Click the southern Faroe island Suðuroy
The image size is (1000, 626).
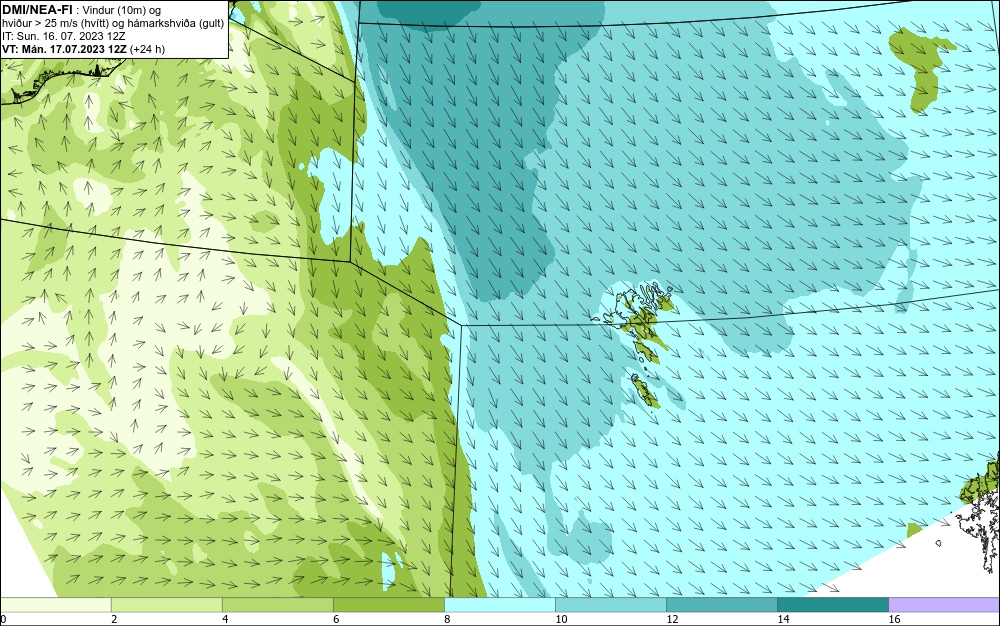point(645,391)
